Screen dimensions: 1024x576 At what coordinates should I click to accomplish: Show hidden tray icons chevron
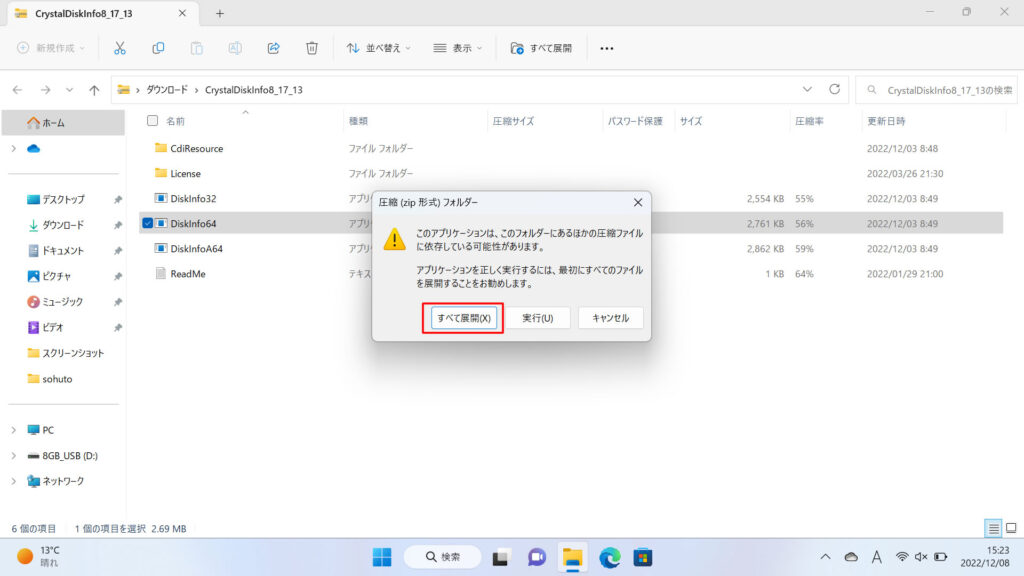pyautogui.click(x=825, y=557)
